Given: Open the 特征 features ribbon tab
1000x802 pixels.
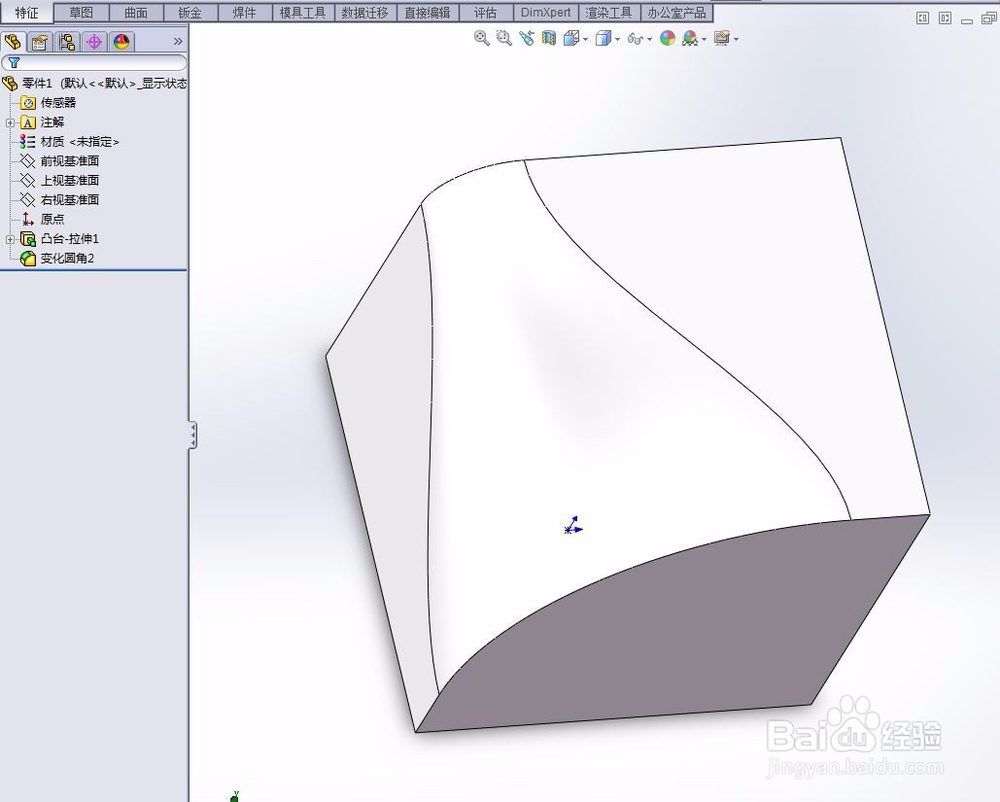Looking at the screenshot, I should pyautogui.click(x=27, y=12).
